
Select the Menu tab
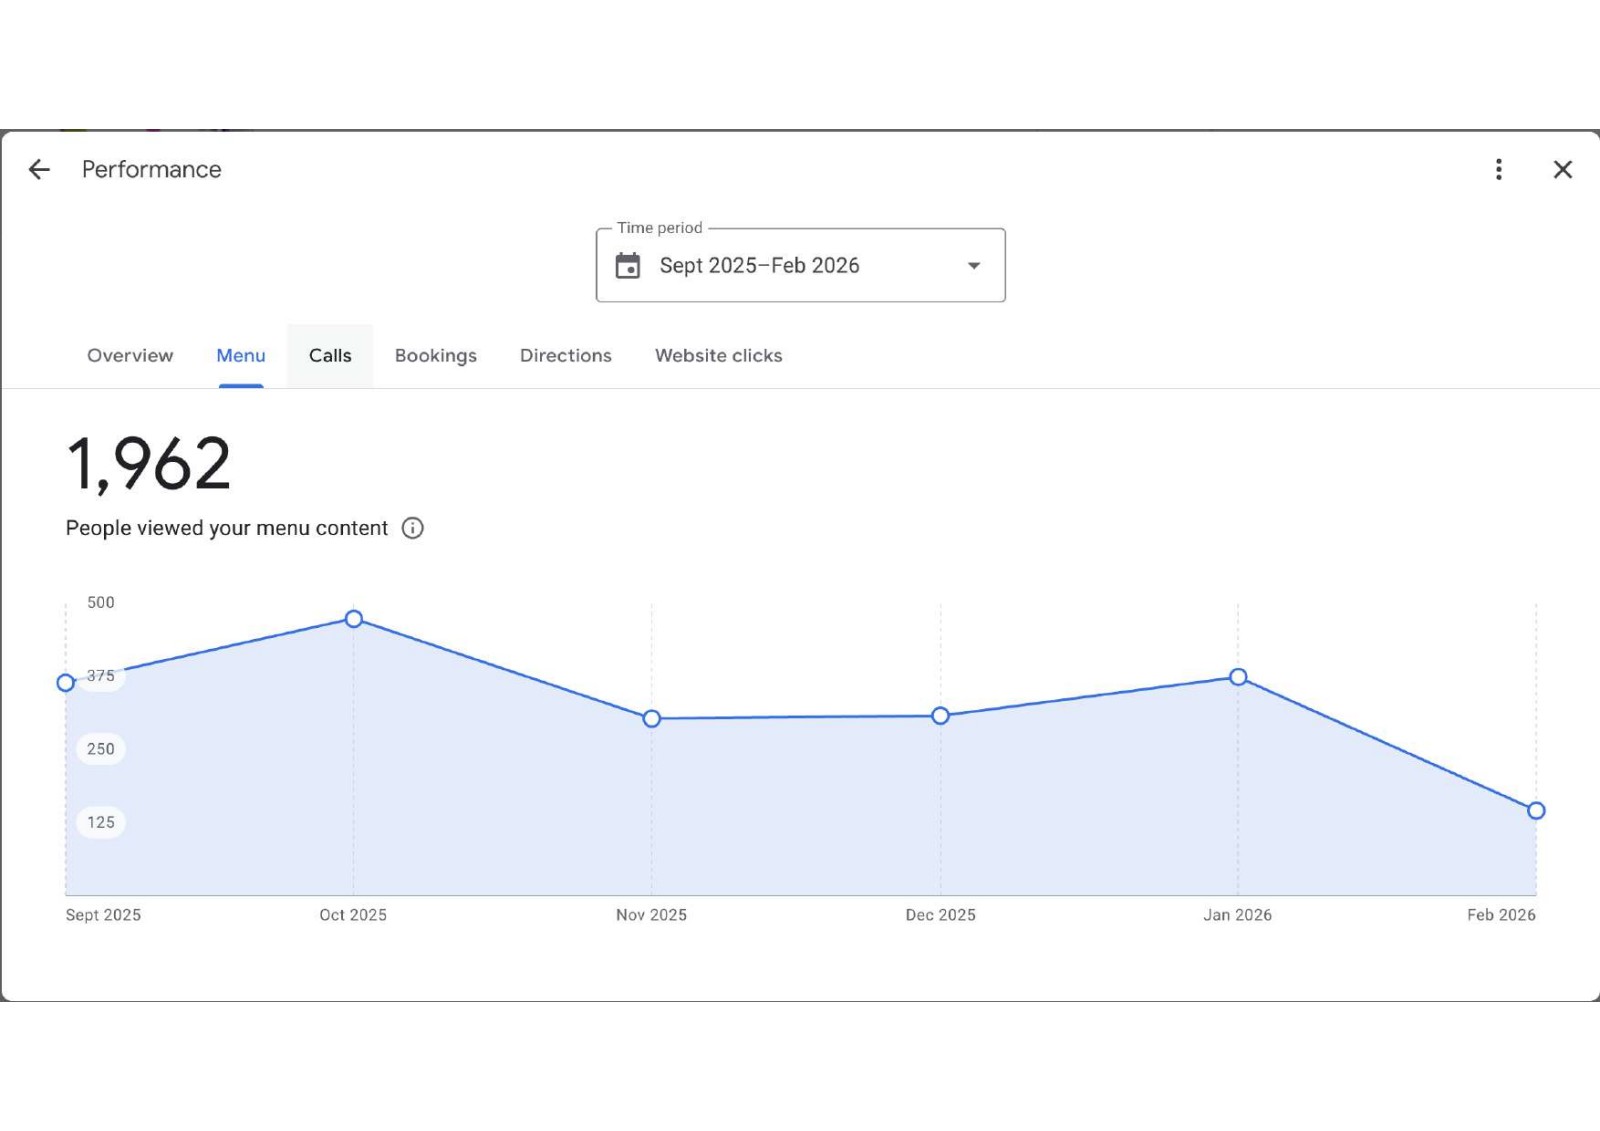coord(241,356)
